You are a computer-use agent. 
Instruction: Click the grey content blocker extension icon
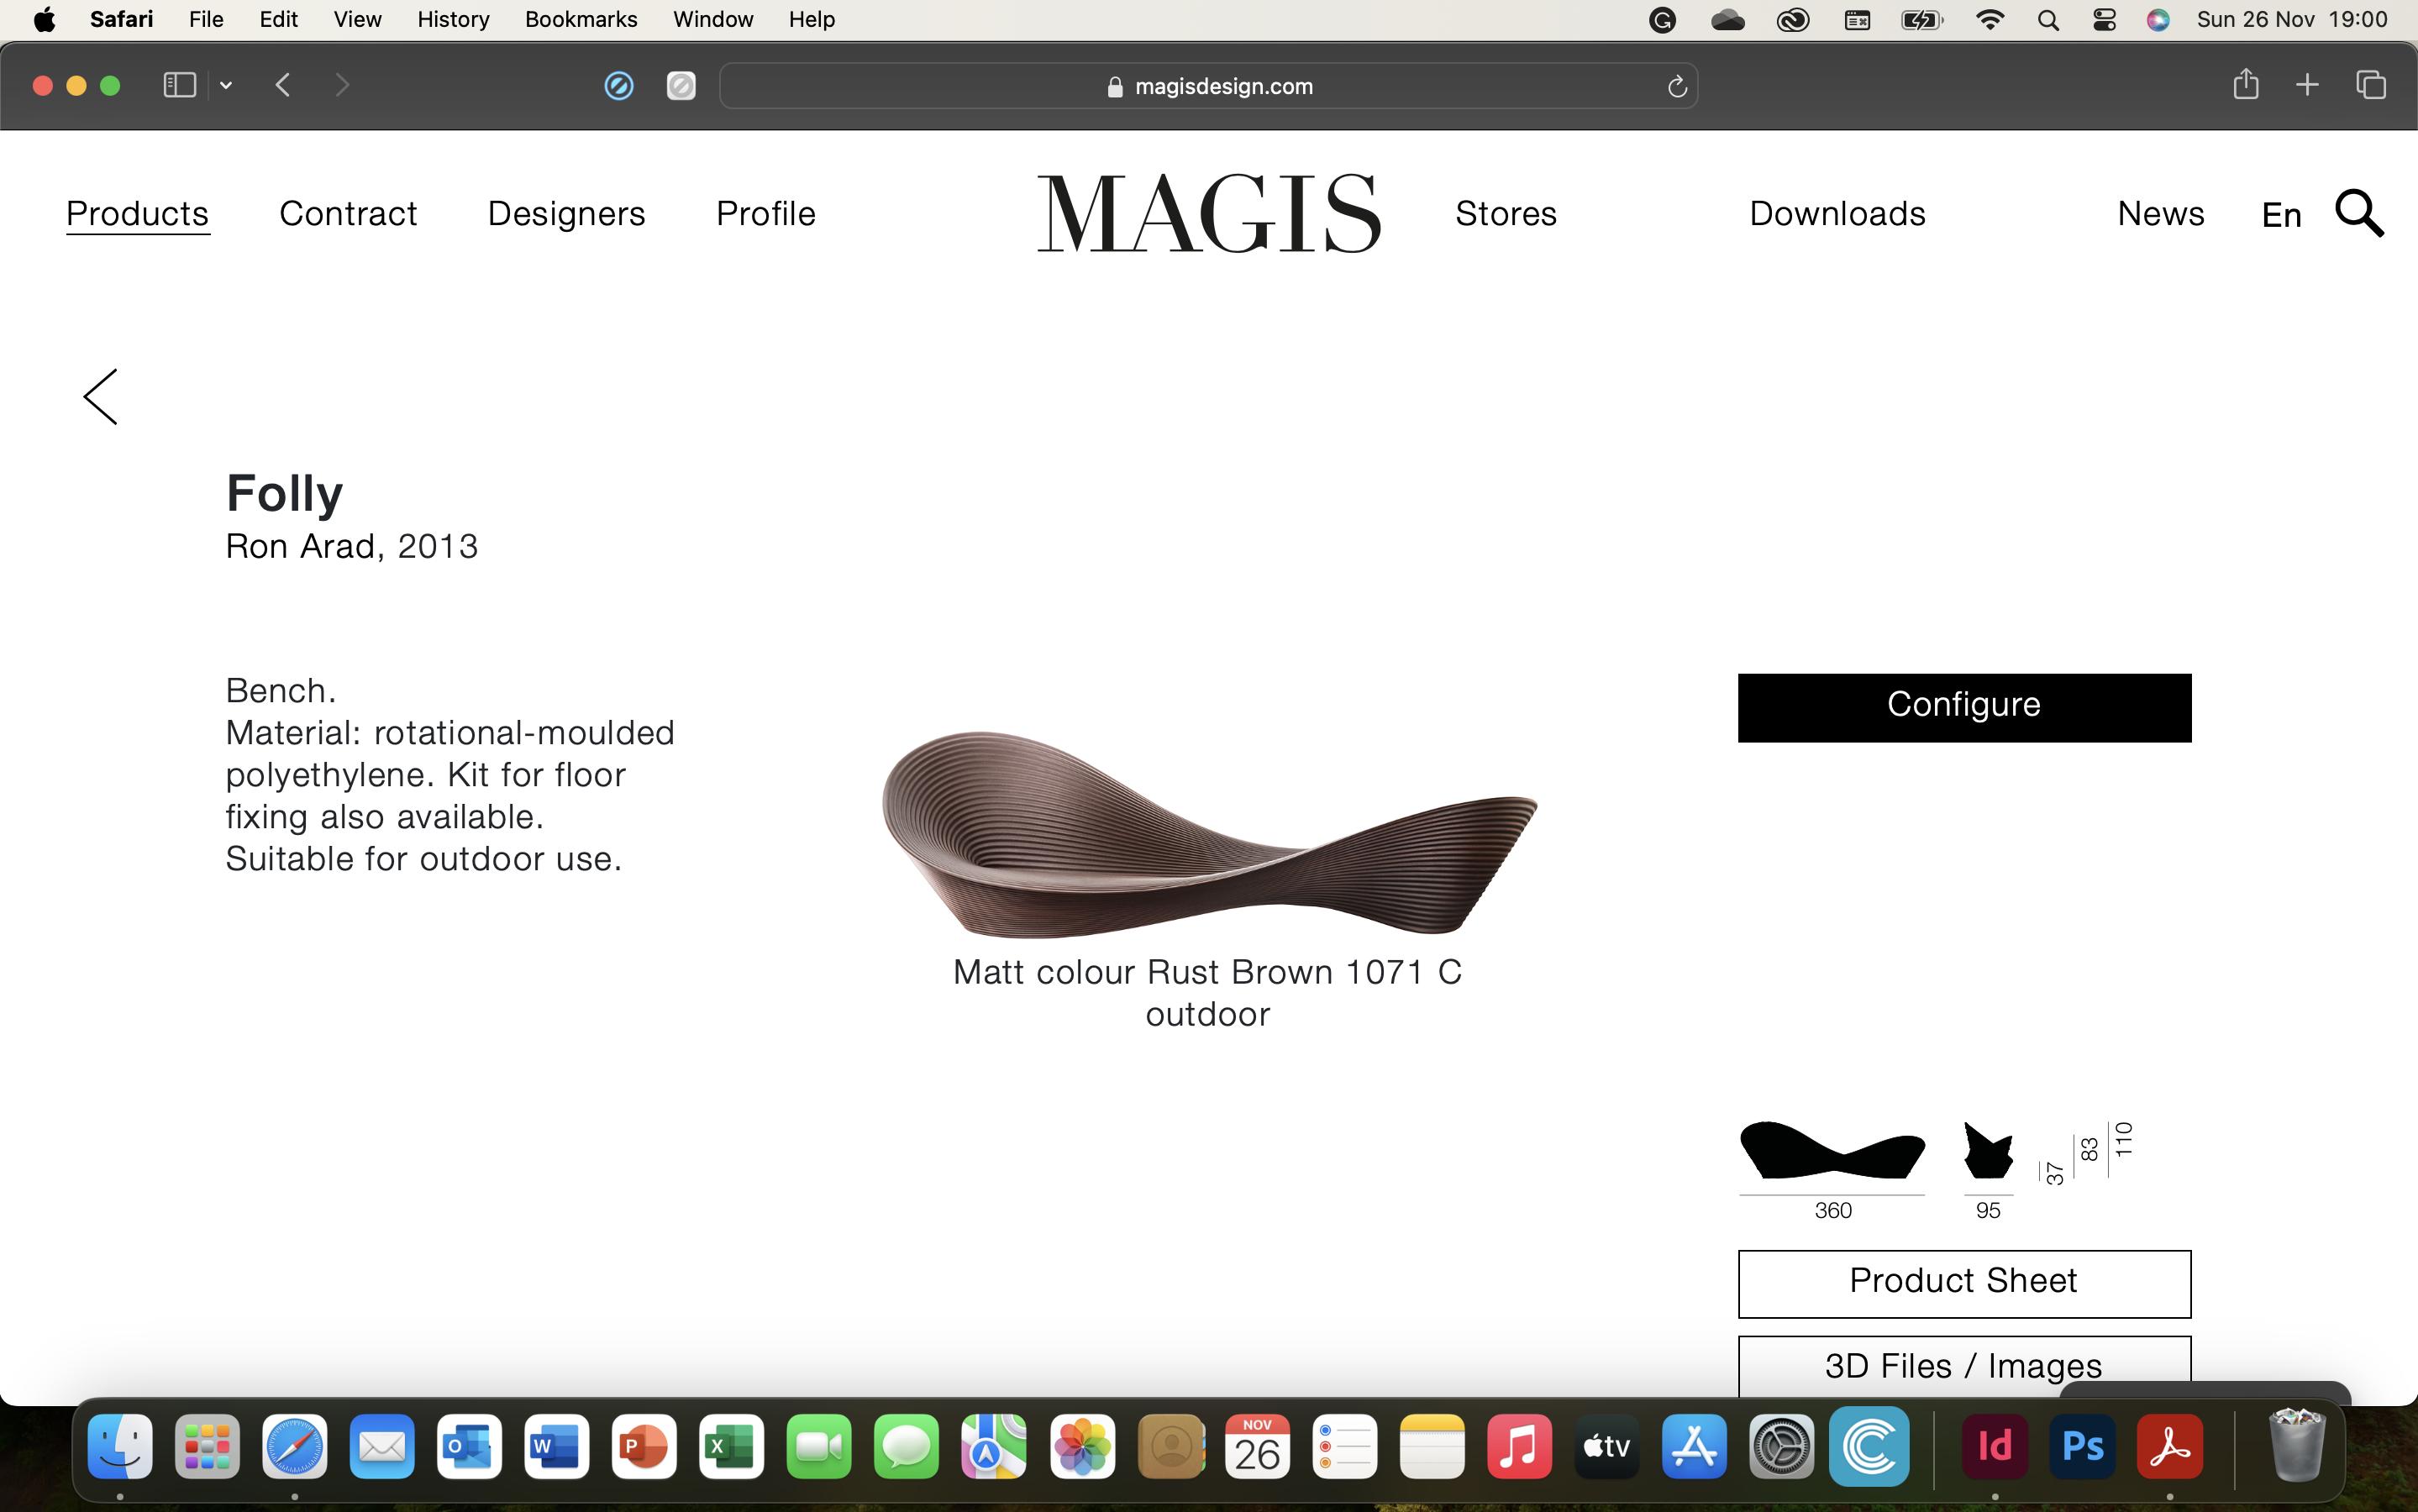pos(681,86)
